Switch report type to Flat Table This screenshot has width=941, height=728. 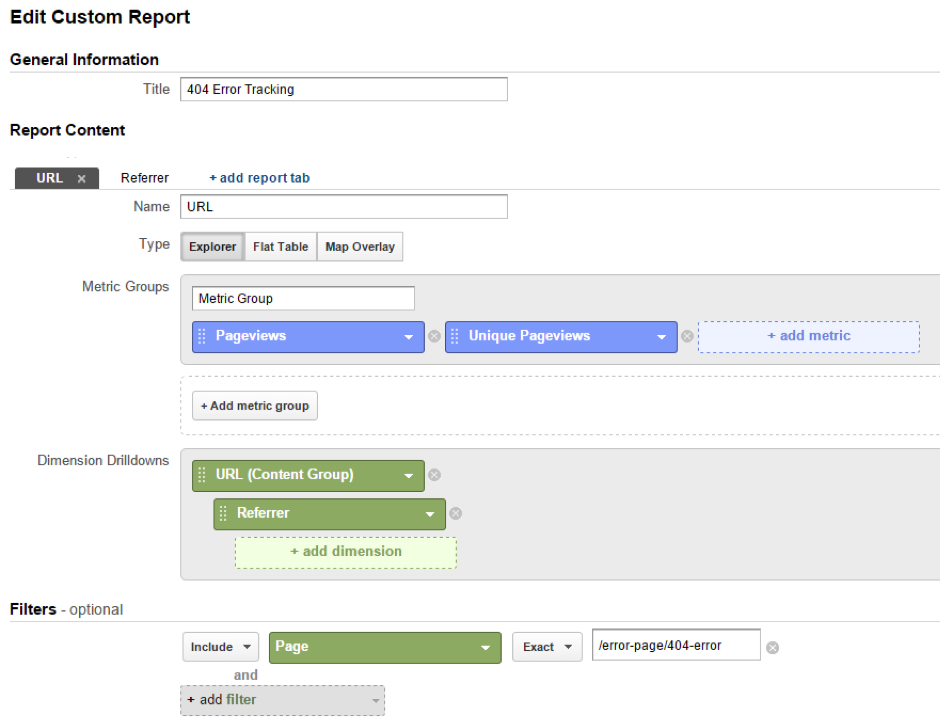[280, 247]
